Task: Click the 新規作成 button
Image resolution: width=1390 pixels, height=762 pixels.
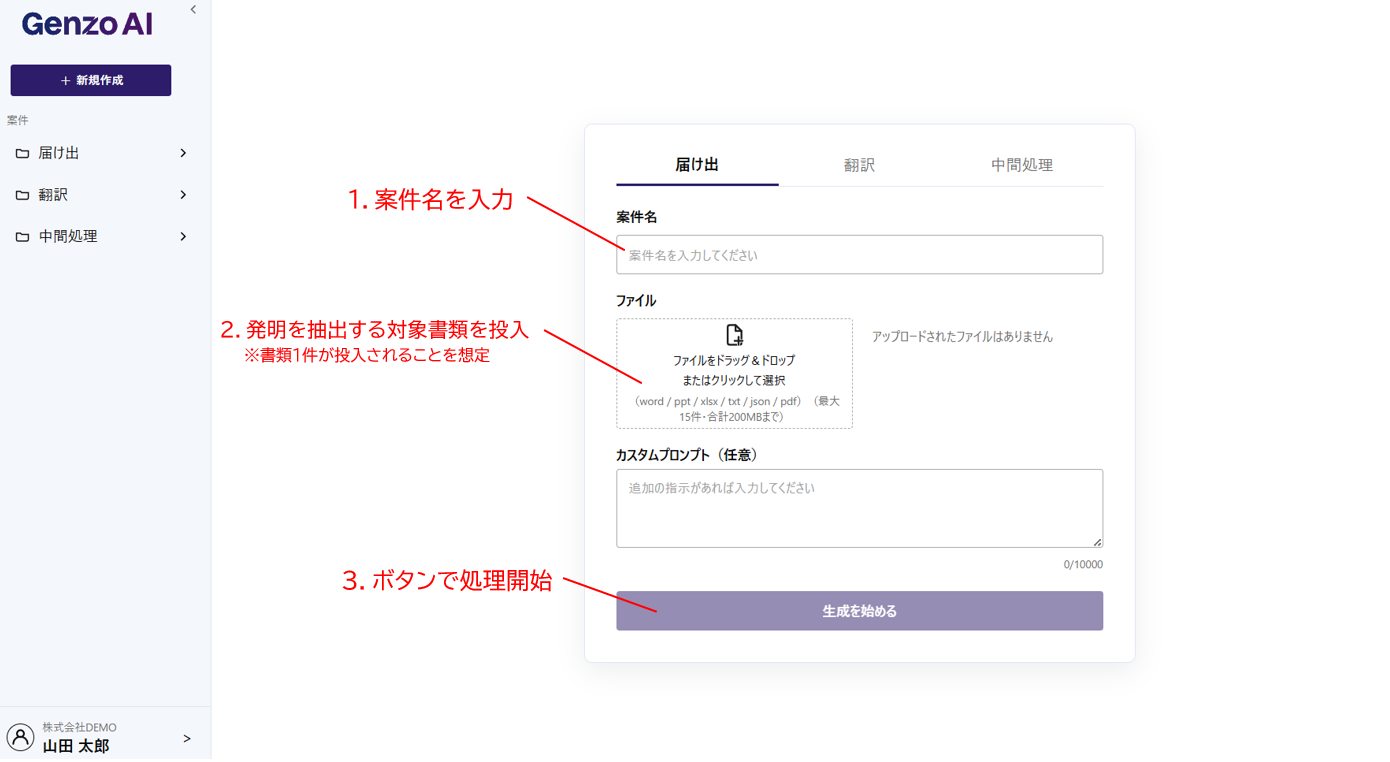Action: [x=91, y=80]
